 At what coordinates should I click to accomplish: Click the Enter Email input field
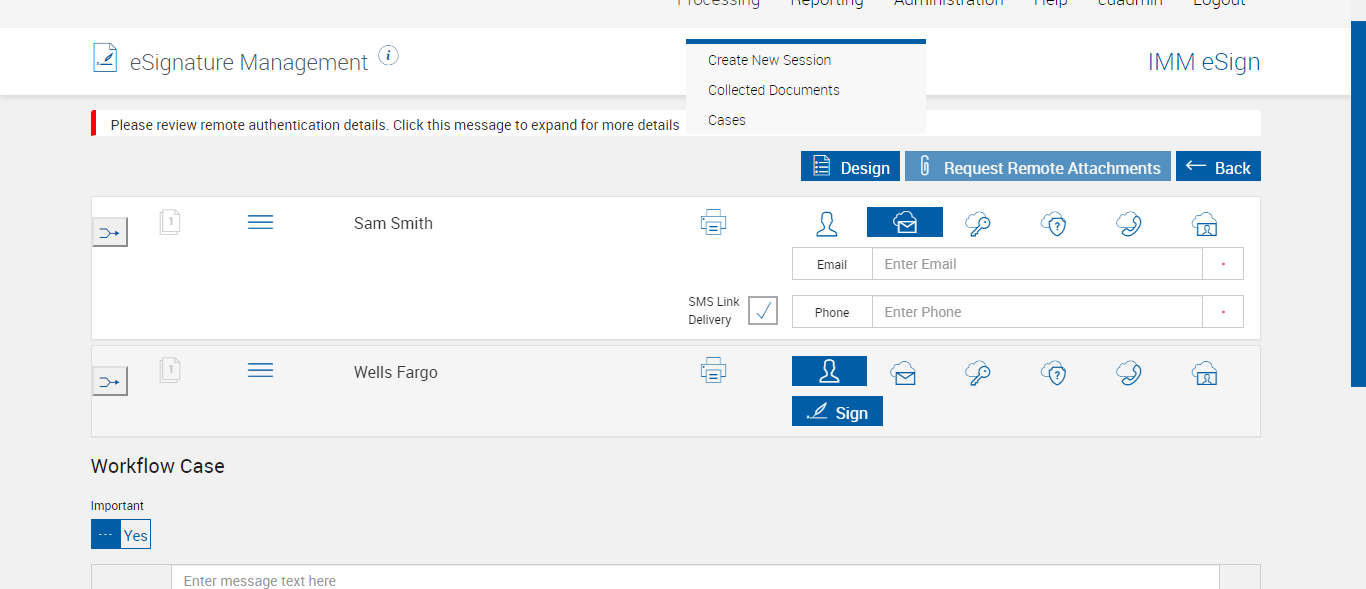tap(1036, 264)
